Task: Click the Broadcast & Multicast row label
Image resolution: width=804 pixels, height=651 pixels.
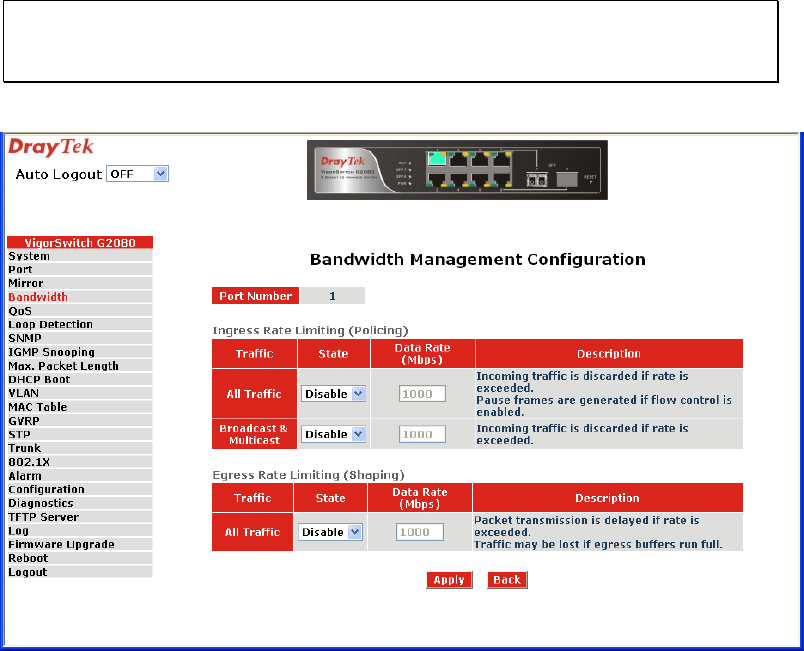Action: point(254,434)
